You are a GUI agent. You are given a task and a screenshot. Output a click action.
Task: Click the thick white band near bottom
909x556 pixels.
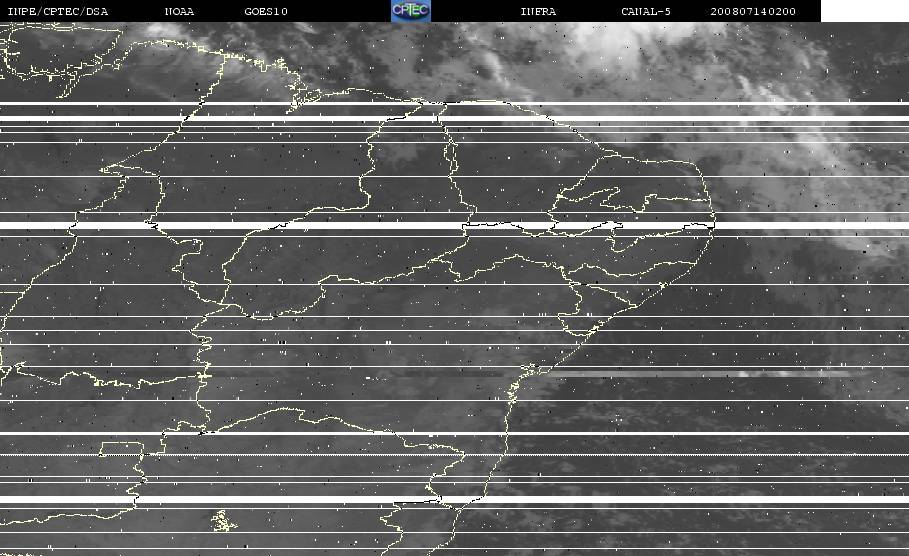click(x=454, y=499)
